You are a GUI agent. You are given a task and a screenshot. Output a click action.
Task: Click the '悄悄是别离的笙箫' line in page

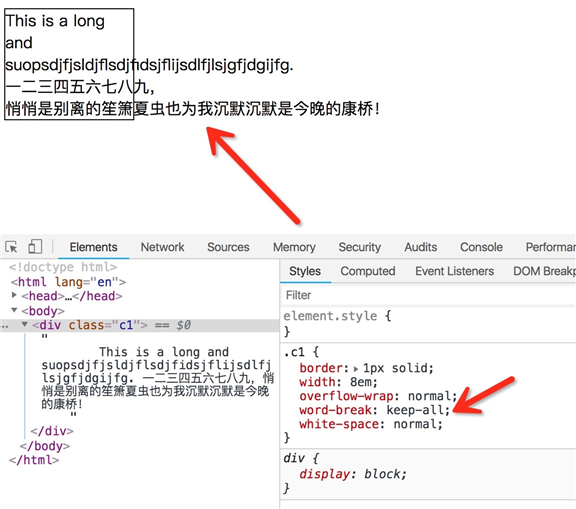click(x=192, y=109)
